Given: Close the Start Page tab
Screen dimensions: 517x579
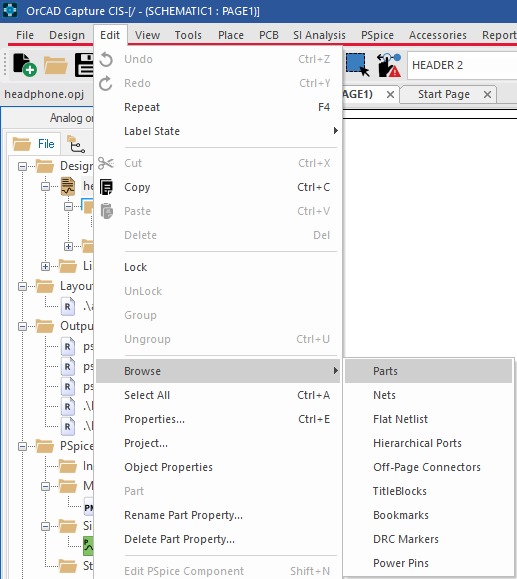Looking at the screenshot, I should [487, 95].
